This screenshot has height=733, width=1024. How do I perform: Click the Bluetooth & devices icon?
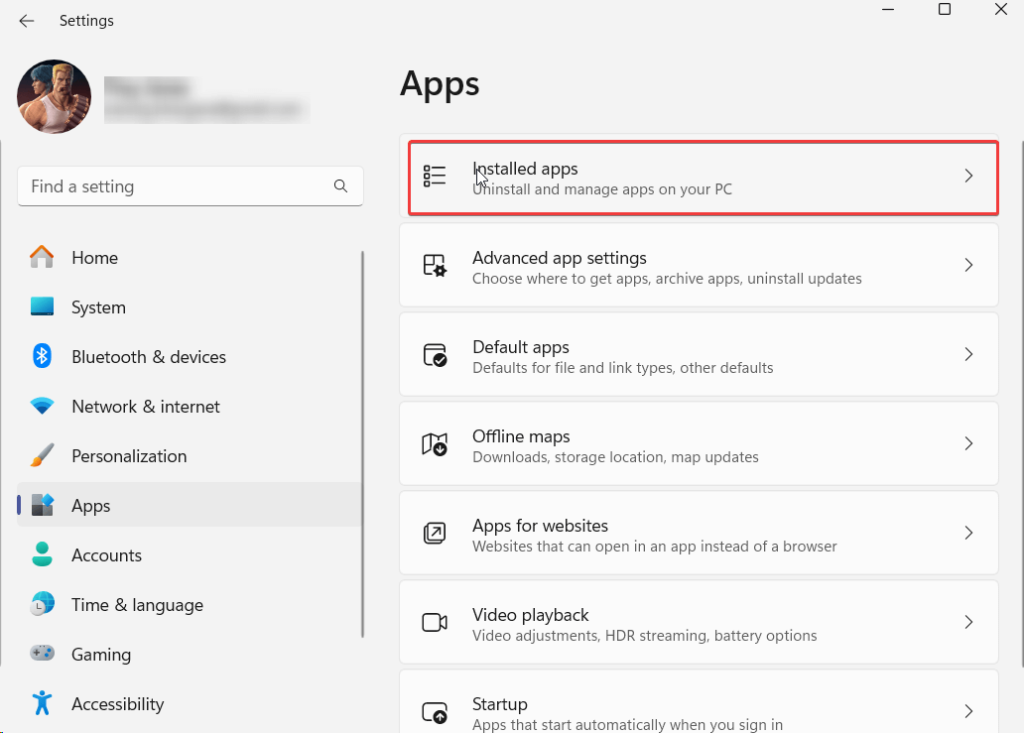tap(42, 357)
